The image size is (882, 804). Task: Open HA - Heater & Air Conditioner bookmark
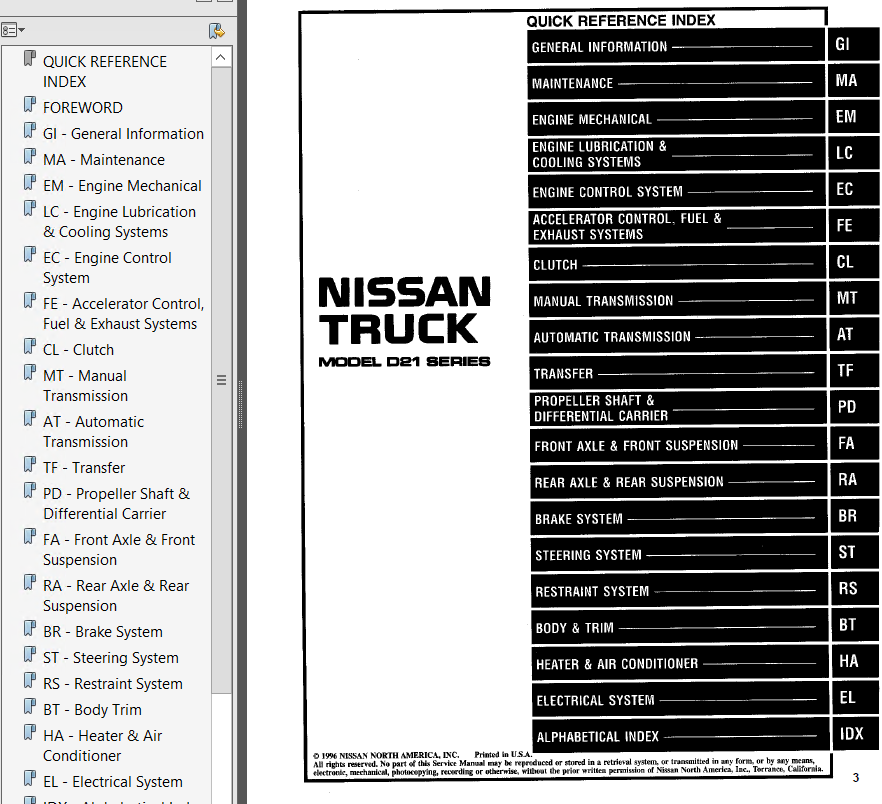(x=102, y=745)
